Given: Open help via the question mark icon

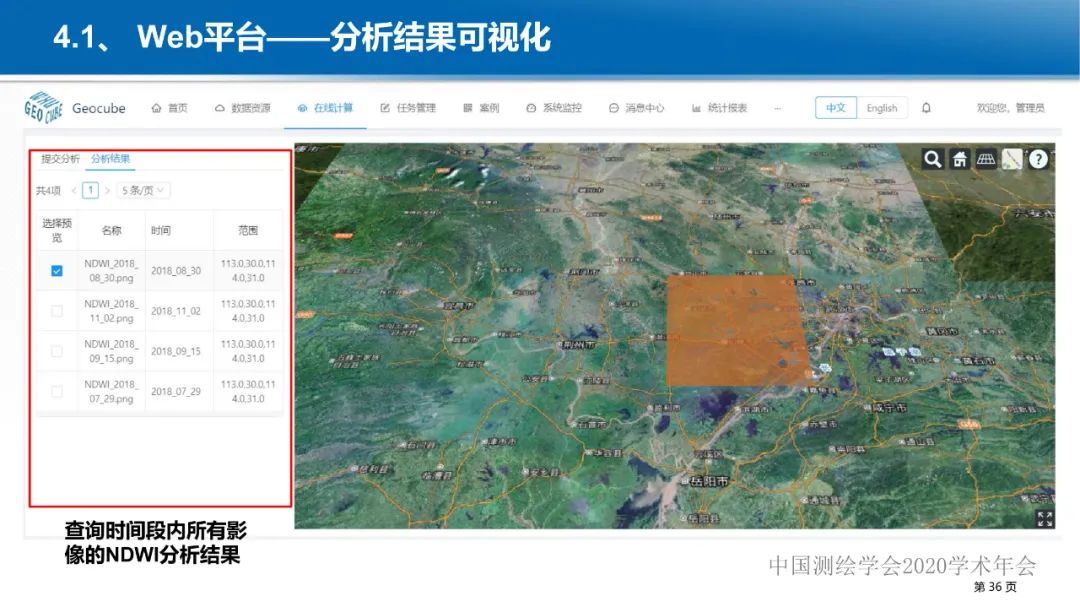Looking at the screenshot, I should [x=1037, y=158].
